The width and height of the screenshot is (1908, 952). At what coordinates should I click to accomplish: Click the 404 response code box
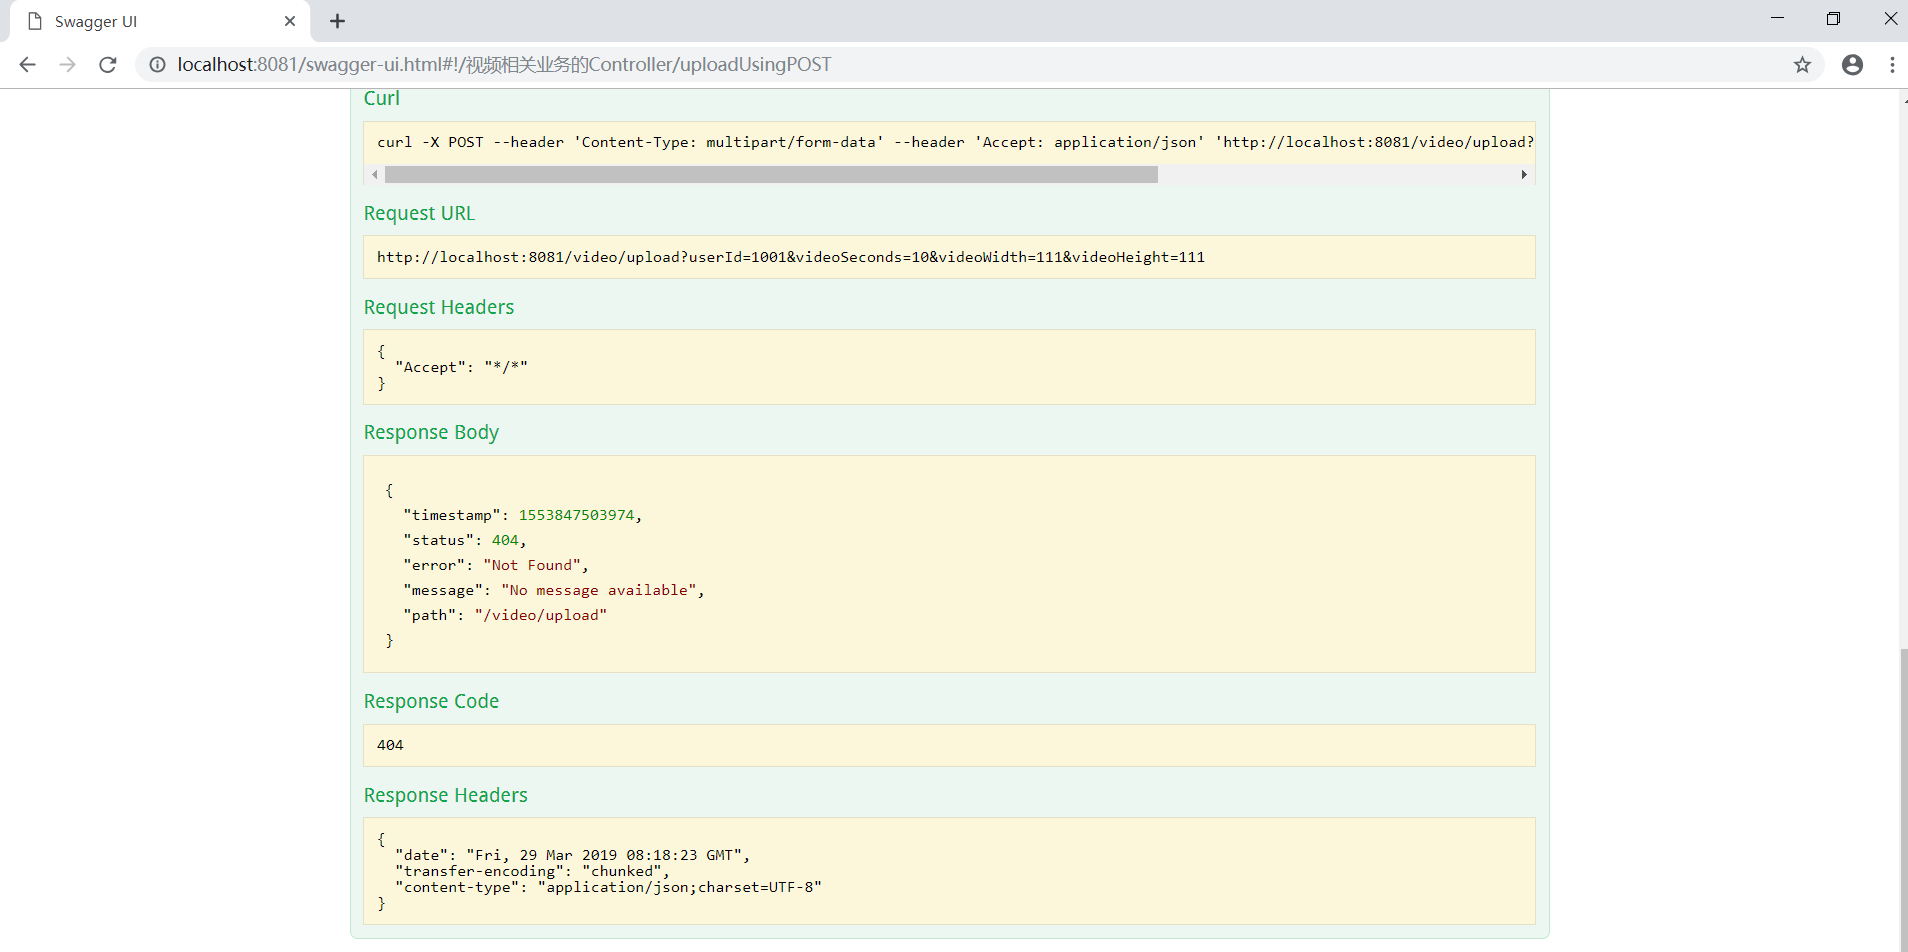[x=948, y=745]
